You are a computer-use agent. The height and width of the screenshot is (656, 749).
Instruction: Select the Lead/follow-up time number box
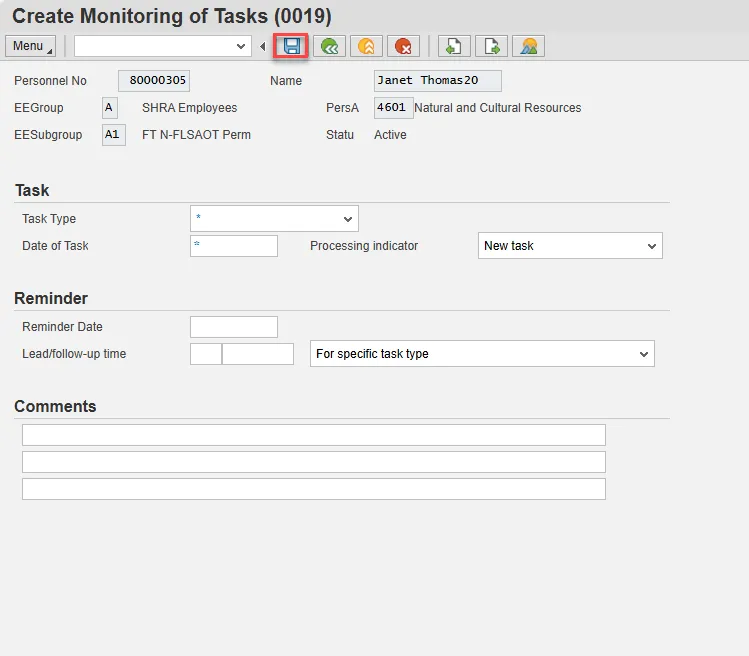tap(206, 354)
